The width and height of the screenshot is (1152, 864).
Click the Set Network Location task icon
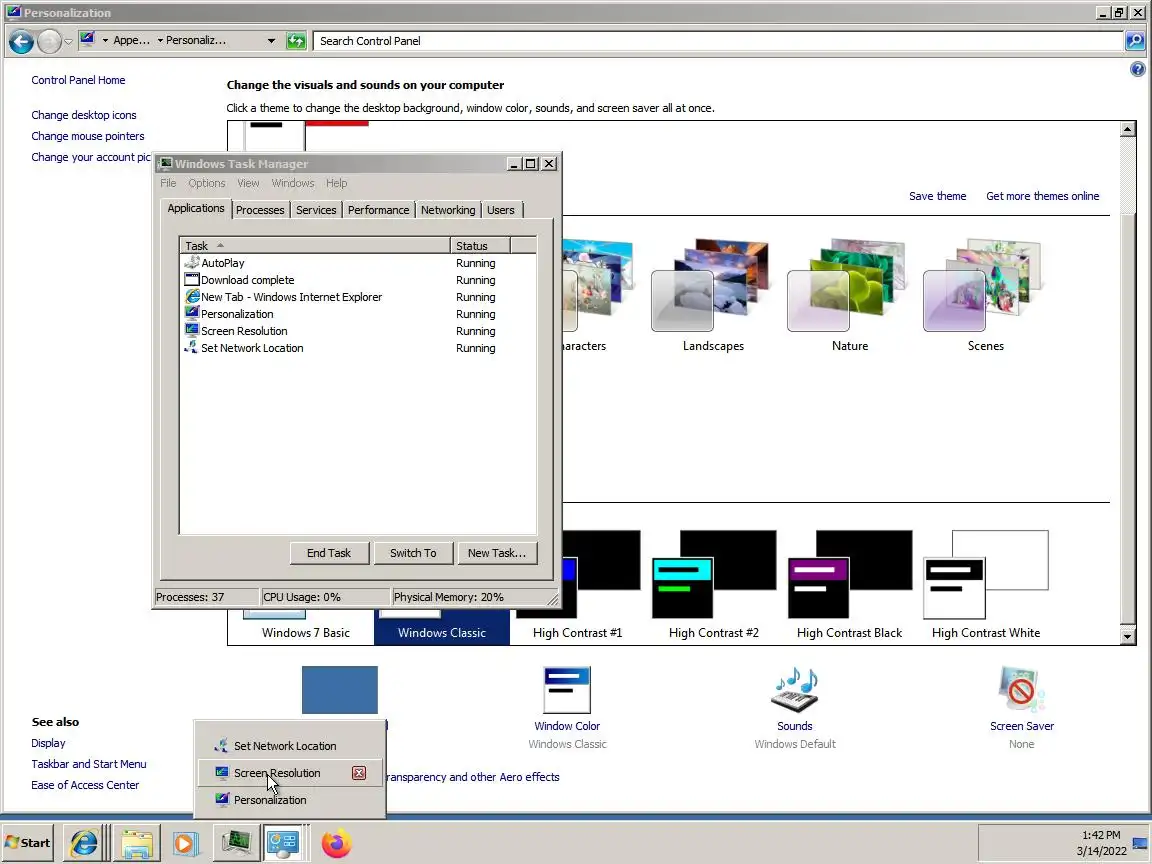(x=192, y=348)
